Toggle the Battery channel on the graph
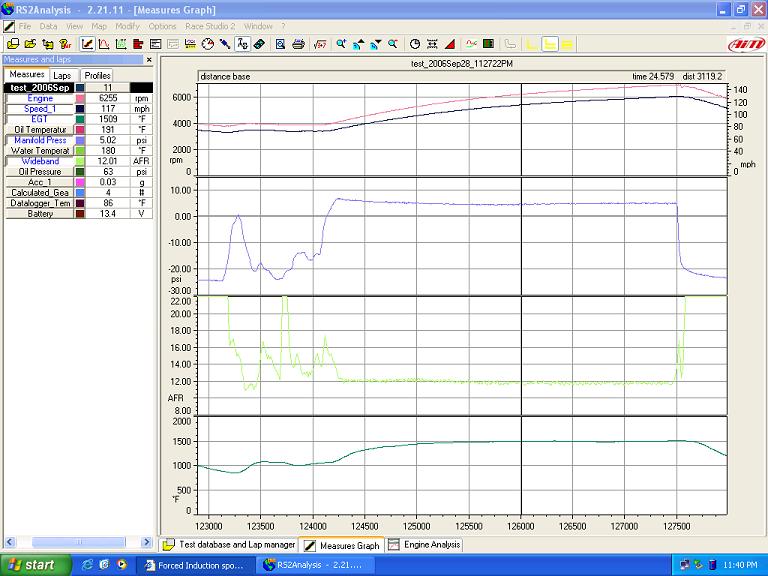 (40, 214)
